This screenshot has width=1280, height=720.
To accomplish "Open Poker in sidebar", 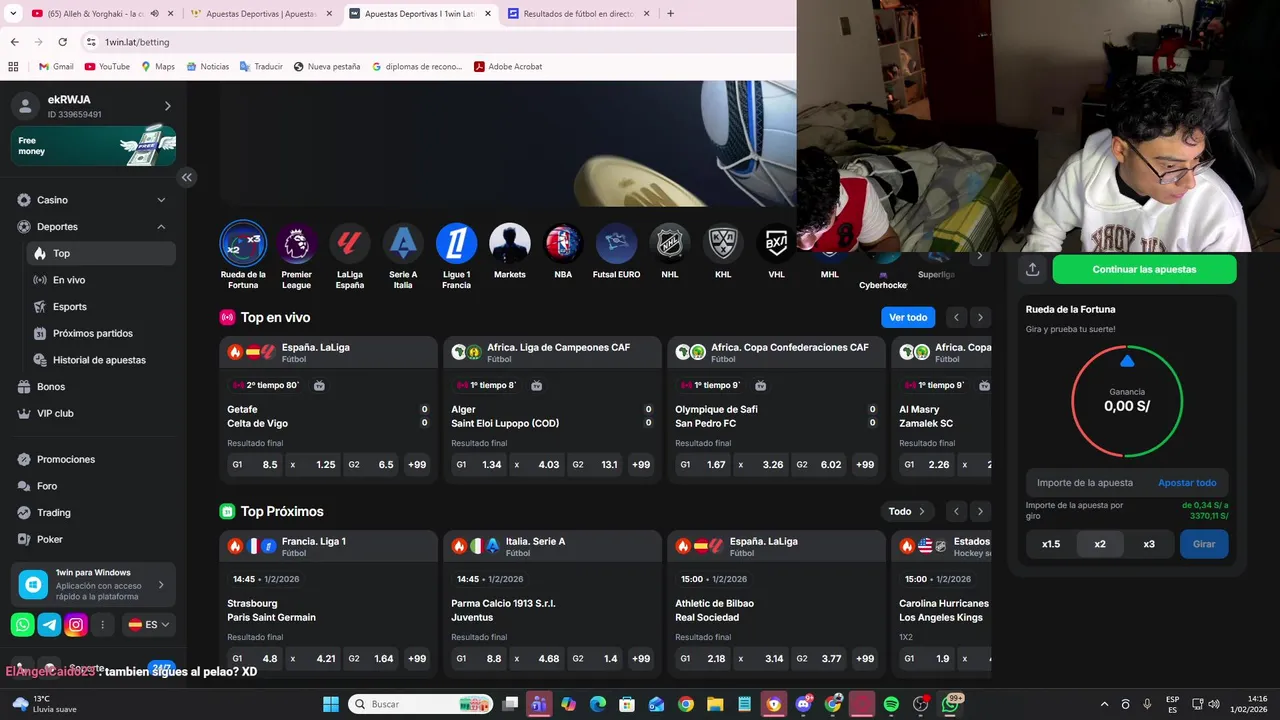I will (93, 539).
